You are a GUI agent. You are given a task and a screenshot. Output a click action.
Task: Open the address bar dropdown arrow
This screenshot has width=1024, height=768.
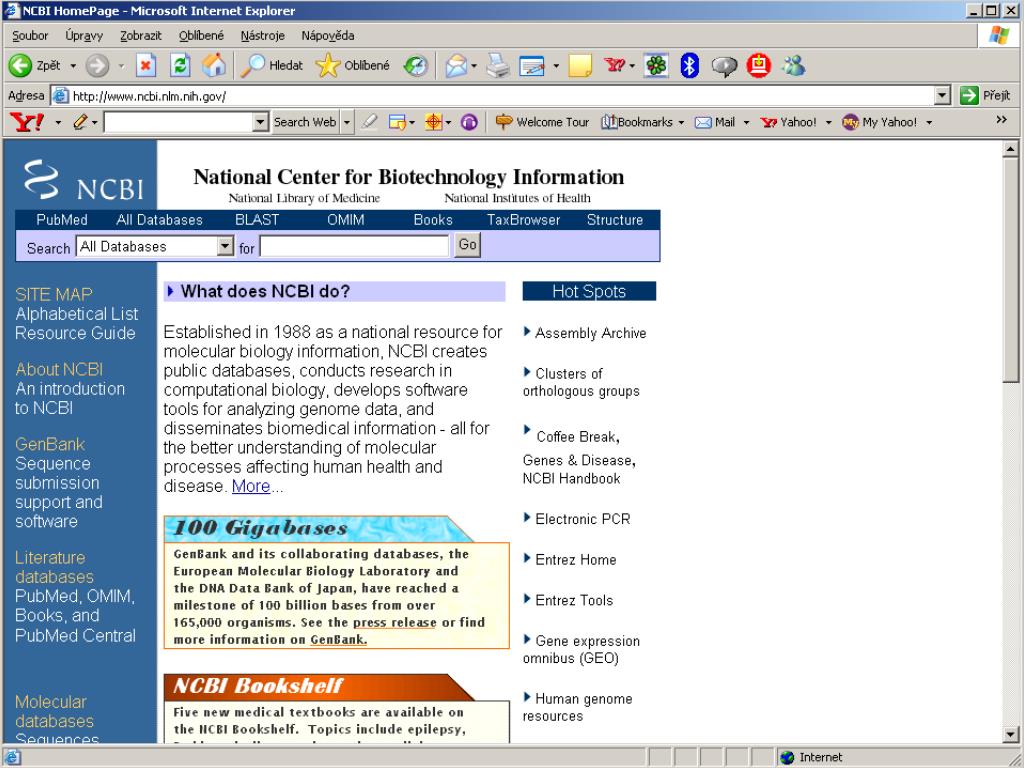942,96
